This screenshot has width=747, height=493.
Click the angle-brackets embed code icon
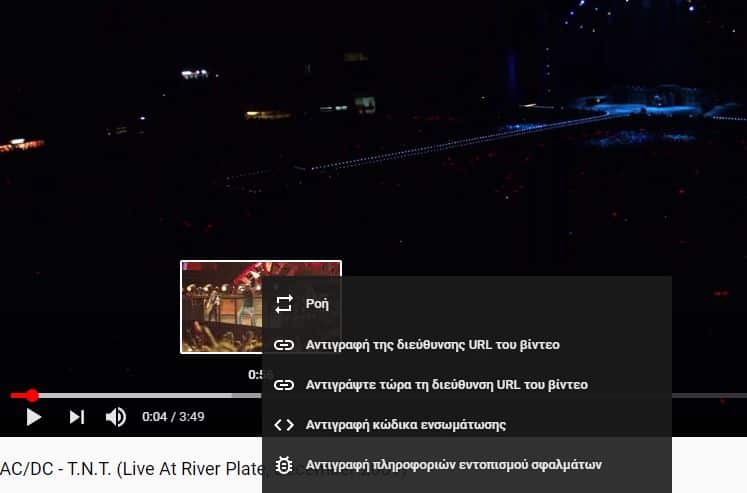point(284,424)
